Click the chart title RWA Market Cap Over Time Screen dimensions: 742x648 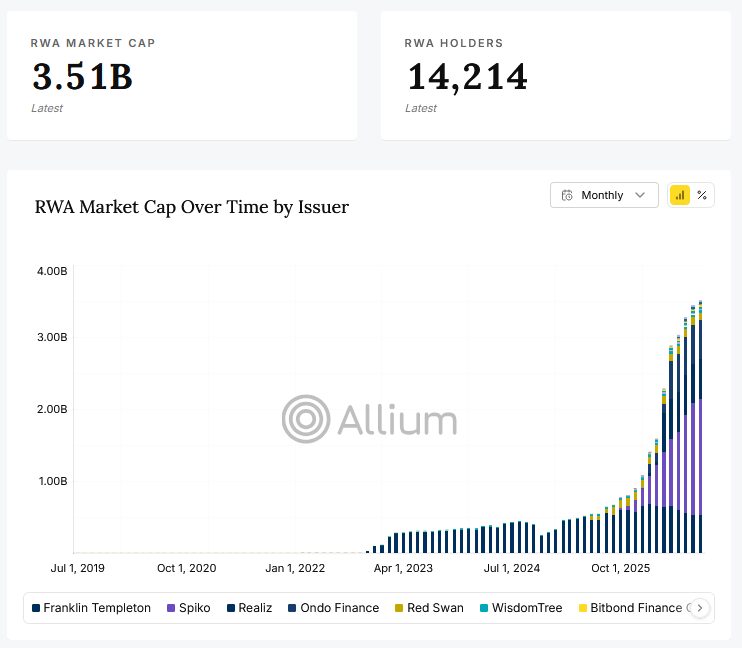pyautogui.click(x=192, y=207)
